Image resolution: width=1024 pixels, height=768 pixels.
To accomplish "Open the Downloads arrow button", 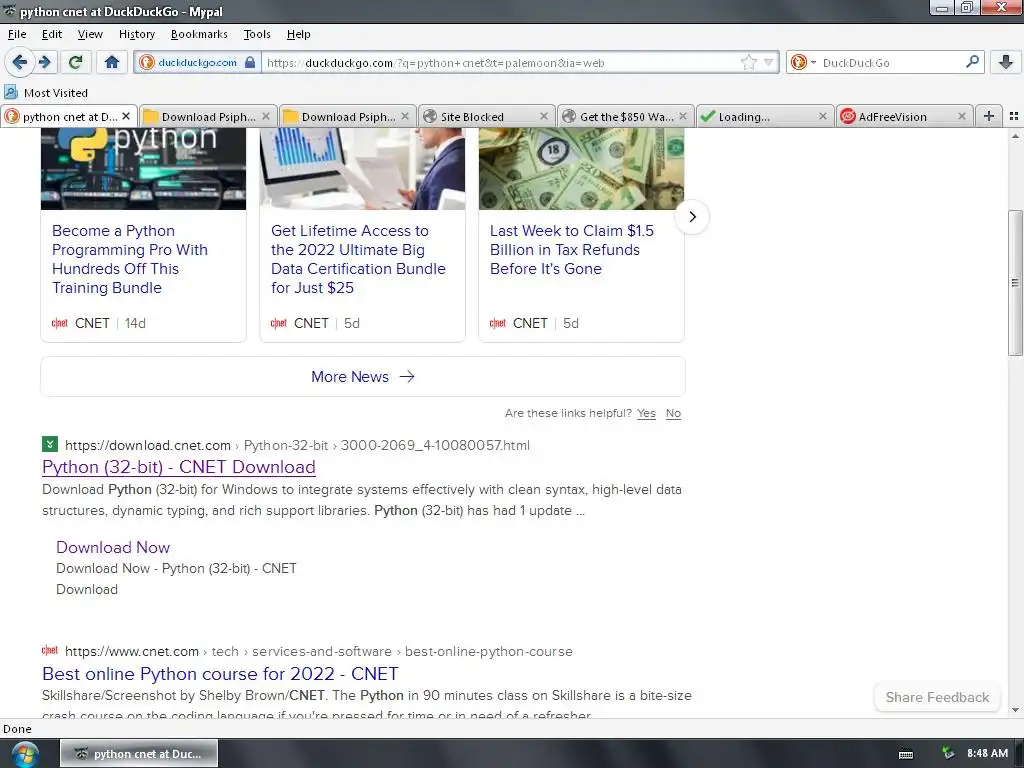I will [1006, 62].
